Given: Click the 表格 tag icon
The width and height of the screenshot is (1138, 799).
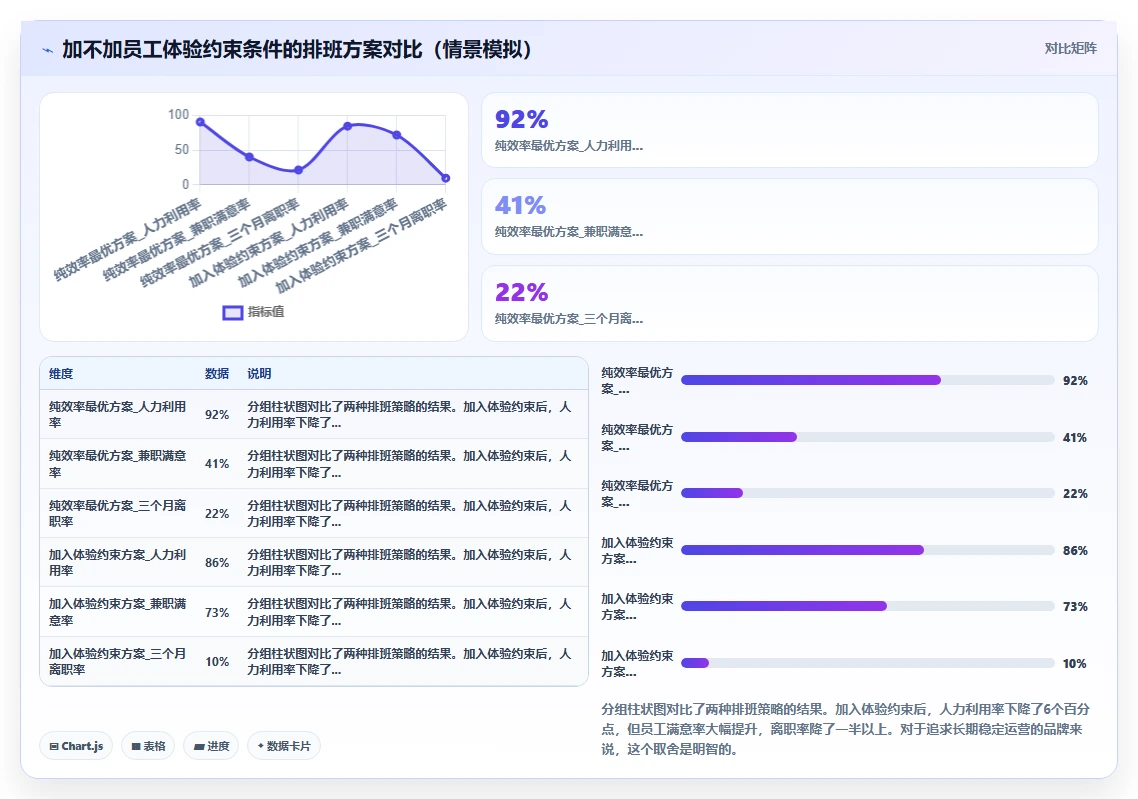Looking at the screenshot, I should point(136,746).
